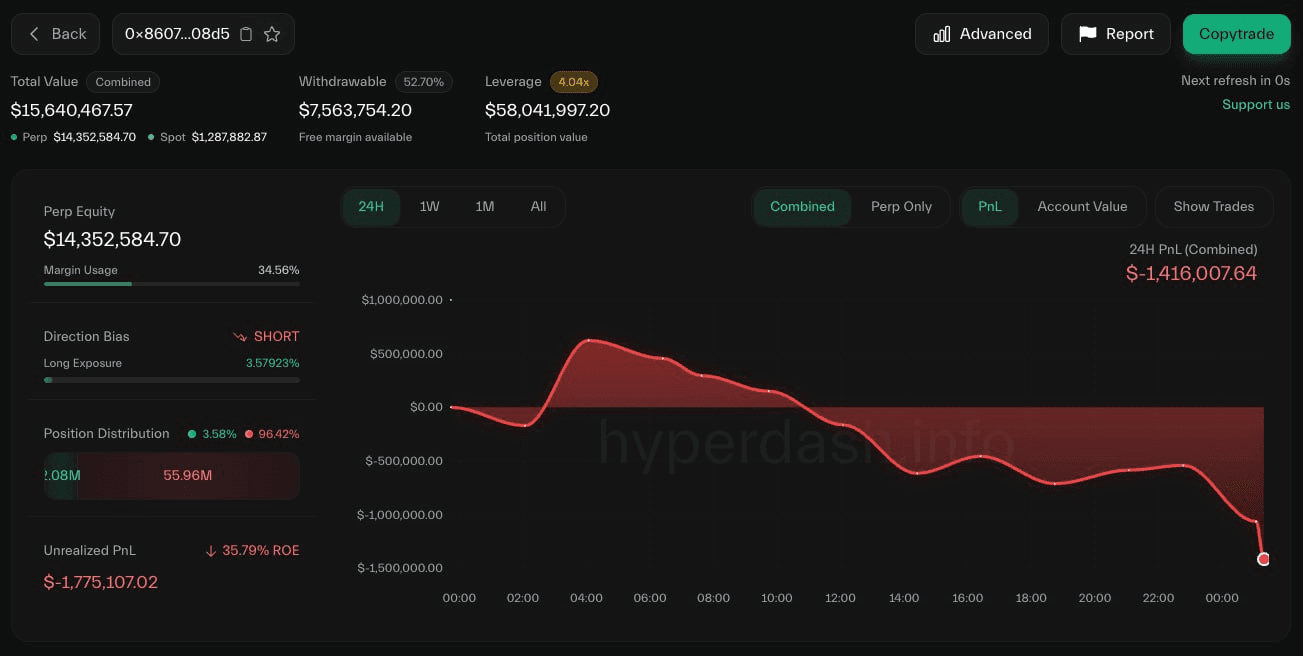The width and height of the screenshot is (1303, 656).
Task: Click the Long Exposure progress bar
Action: 172,380
